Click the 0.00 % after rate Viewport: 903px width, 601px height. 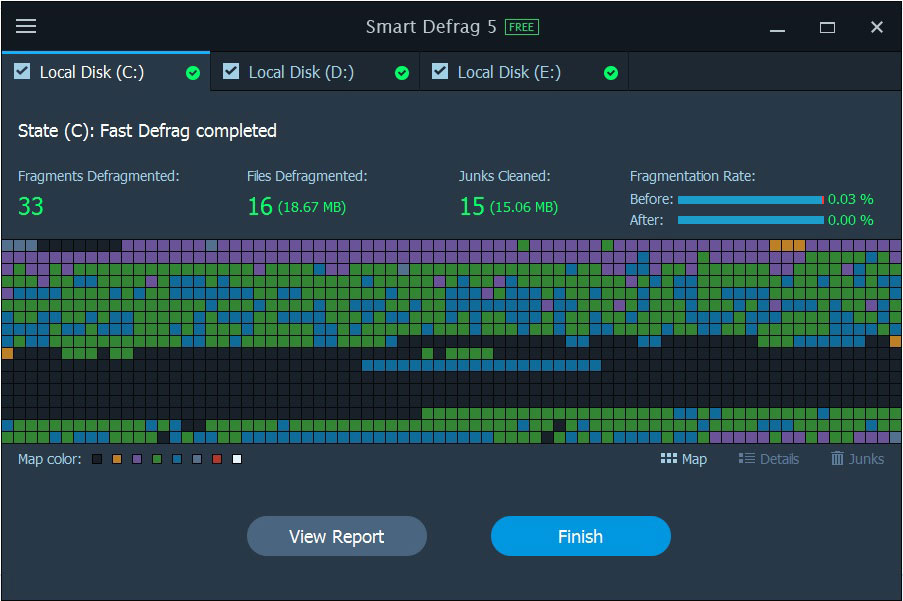click(x=851, y=220)
